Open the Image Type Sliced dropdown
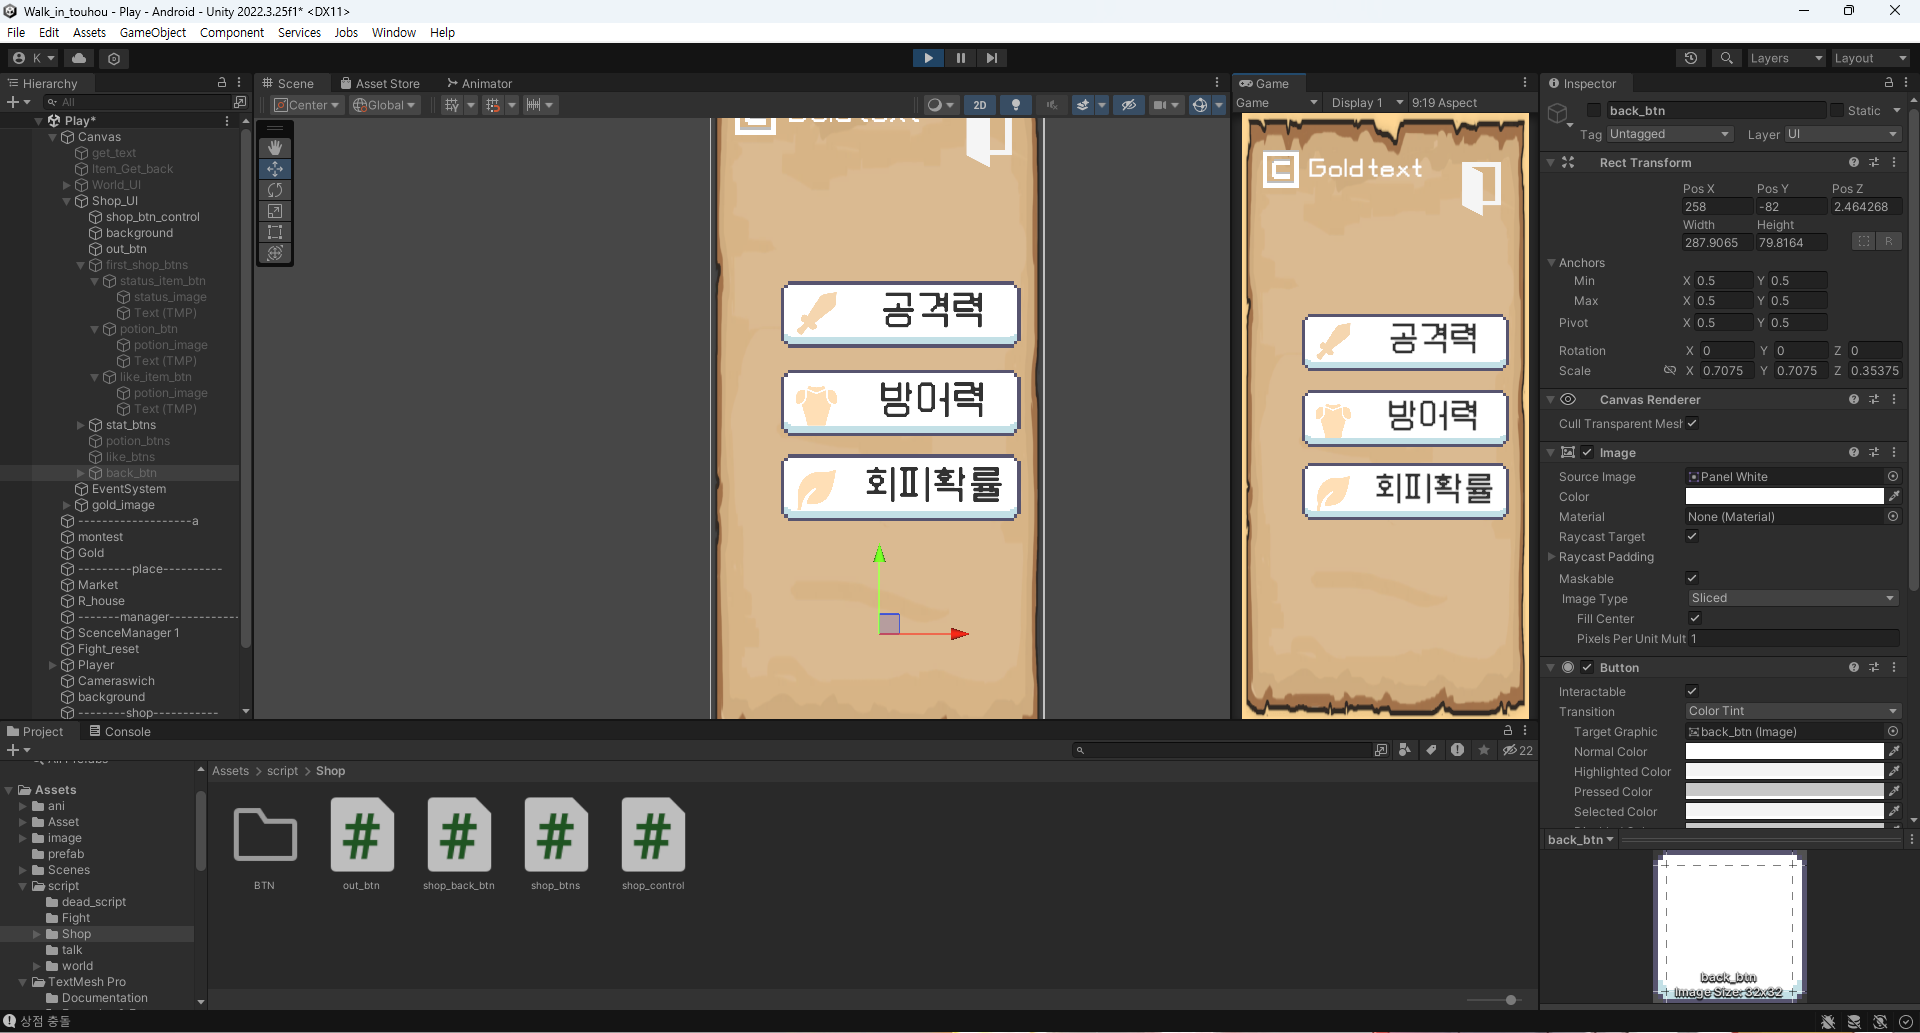 point(1792,598)
